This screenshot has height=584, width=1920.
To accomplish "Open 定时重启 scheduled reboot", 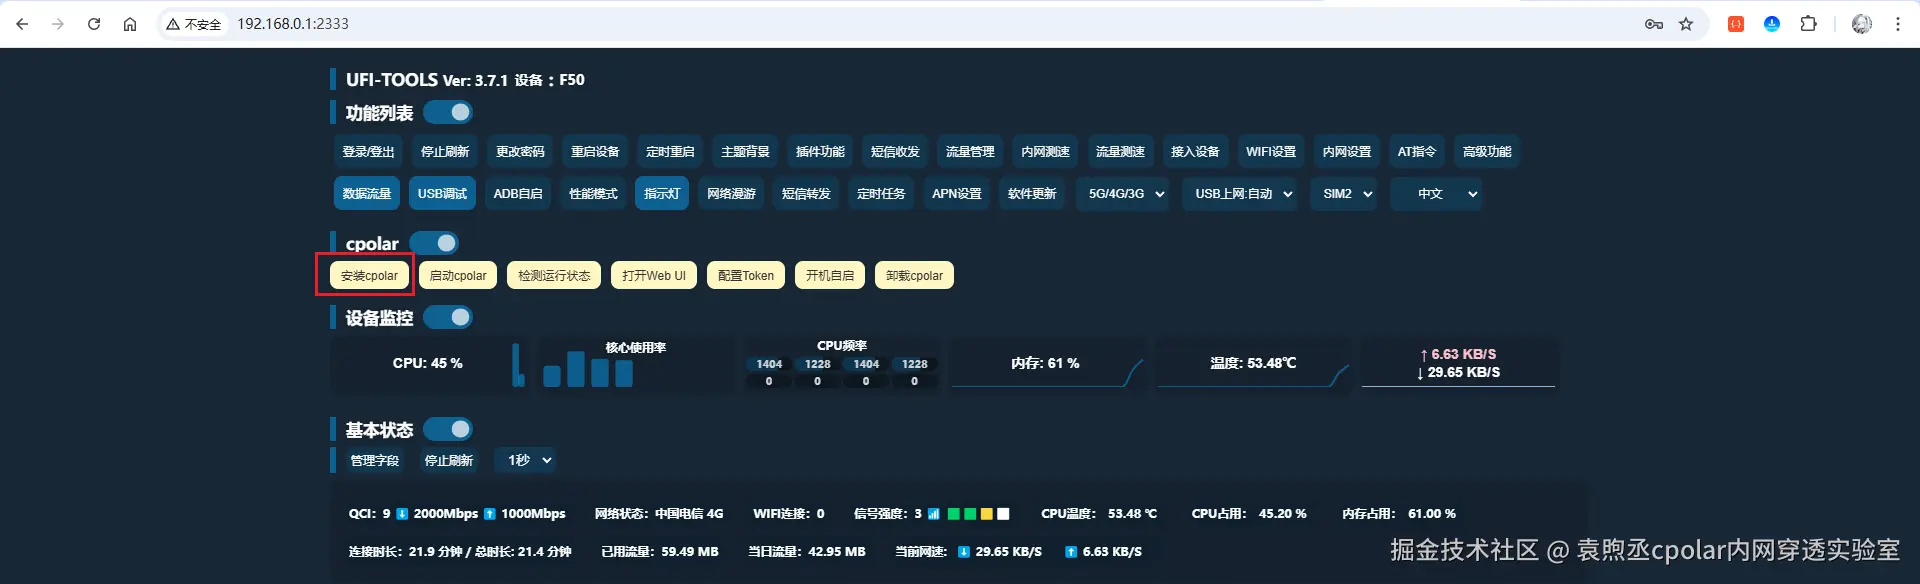I will tap(670, 151).
